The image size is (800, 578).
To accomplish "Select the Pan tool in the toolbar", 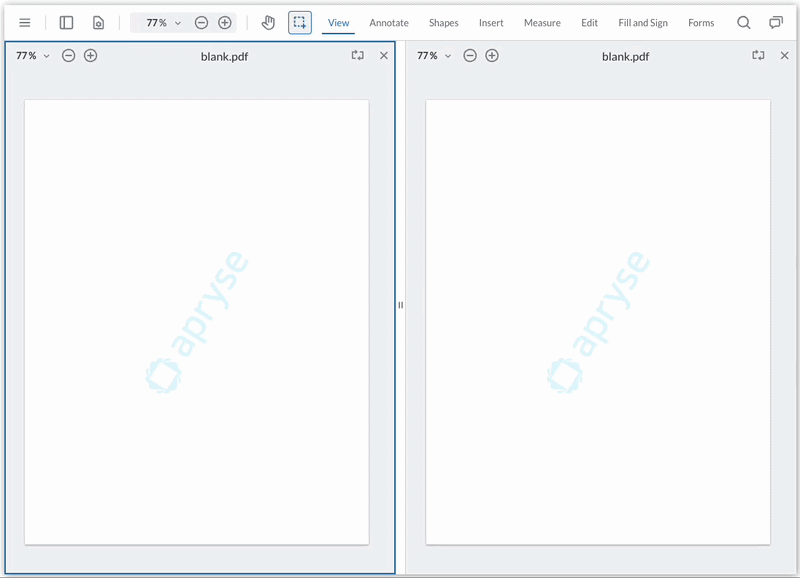I will (268, 22).
